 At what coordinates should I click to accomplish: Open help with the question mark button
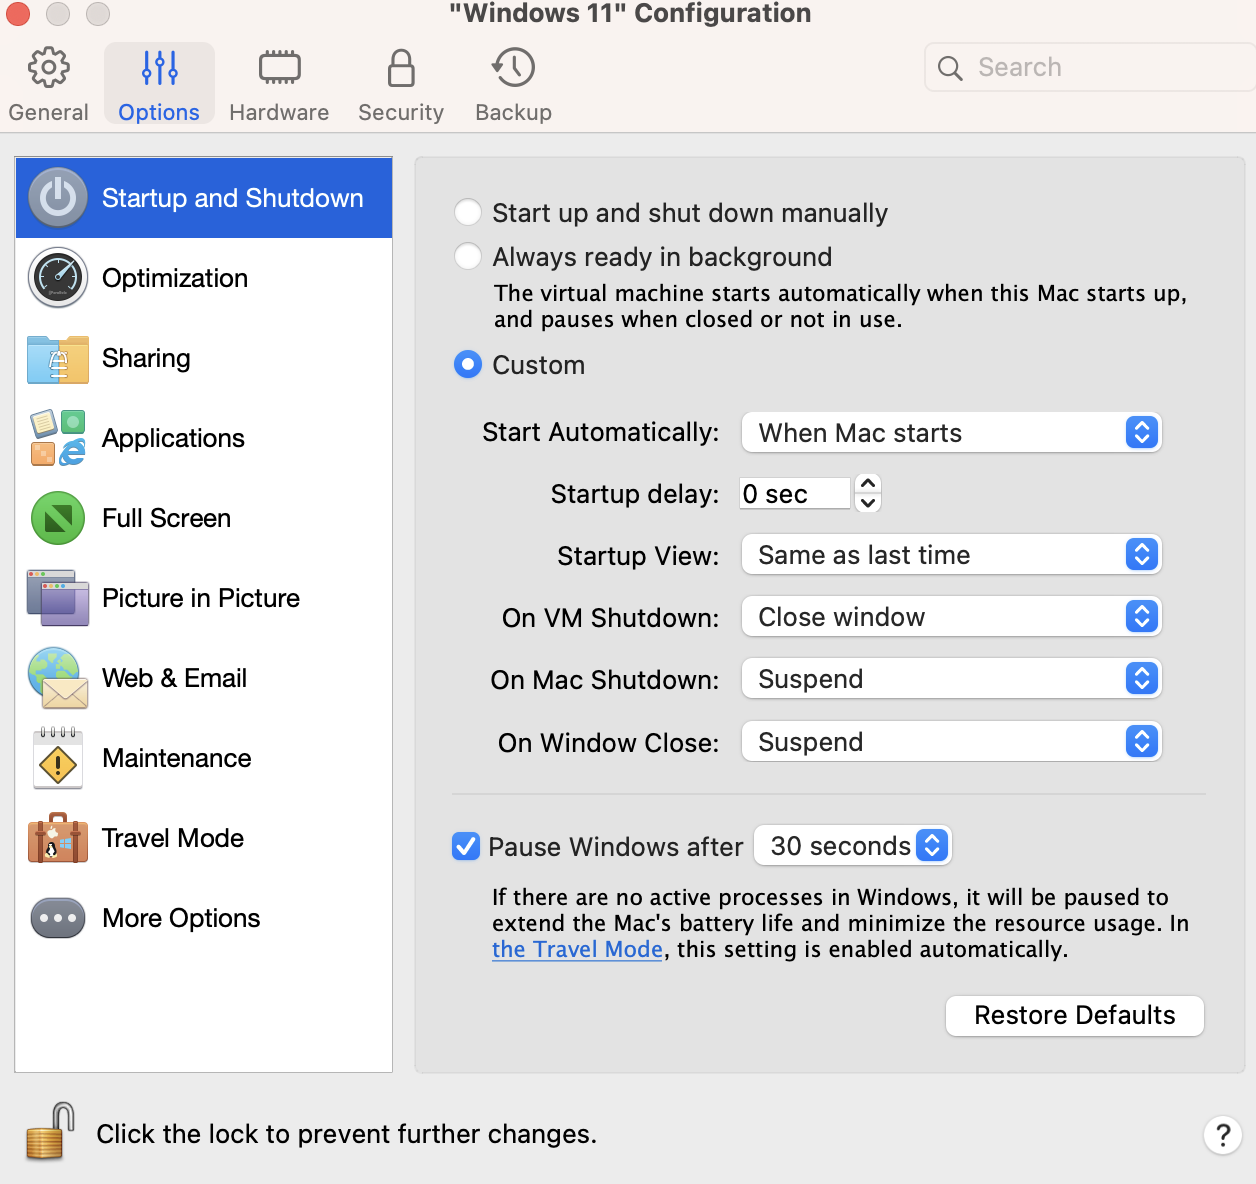pos(1222,1135)
